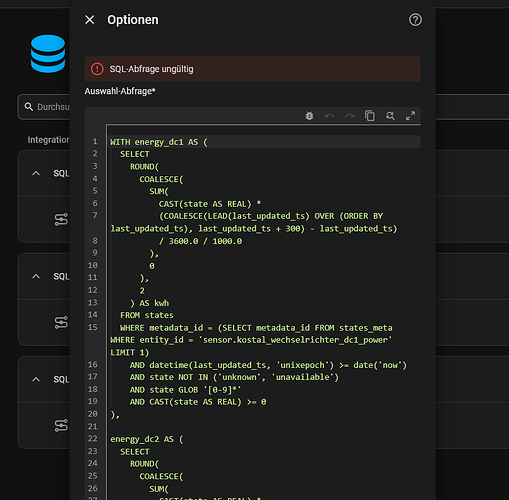Copy the query to clipboard
This screenshot has height=500, width=509.
370,116
